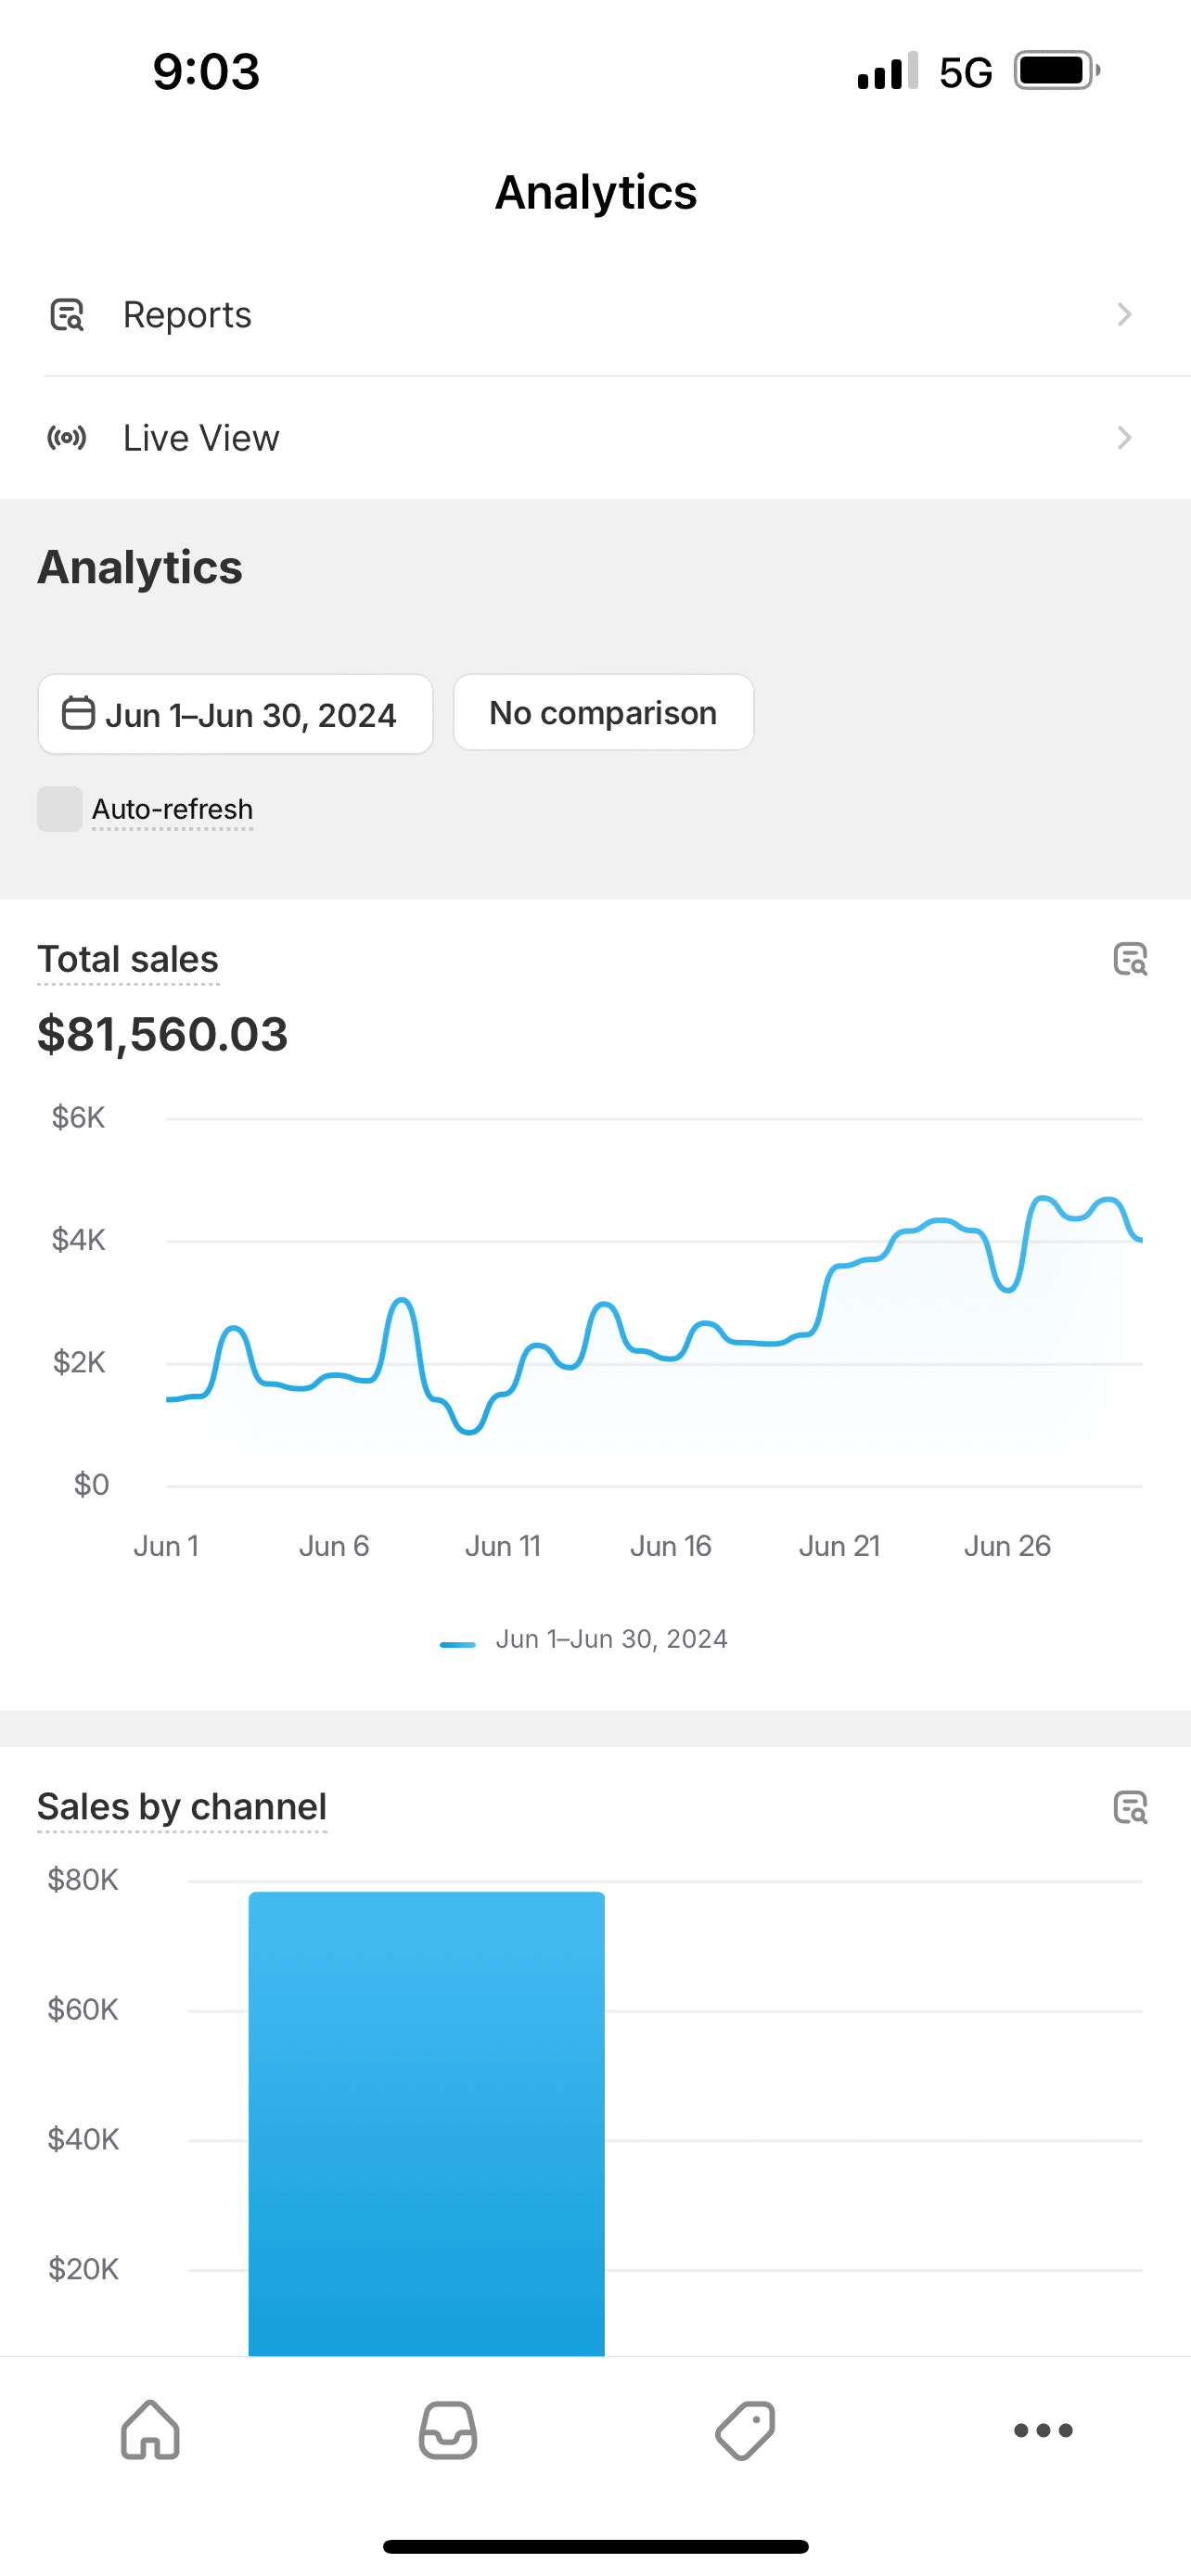Tap the Total sales heading link
Image resolution: width=1191 pixels, height=2576 pixels.
(128, 959)
